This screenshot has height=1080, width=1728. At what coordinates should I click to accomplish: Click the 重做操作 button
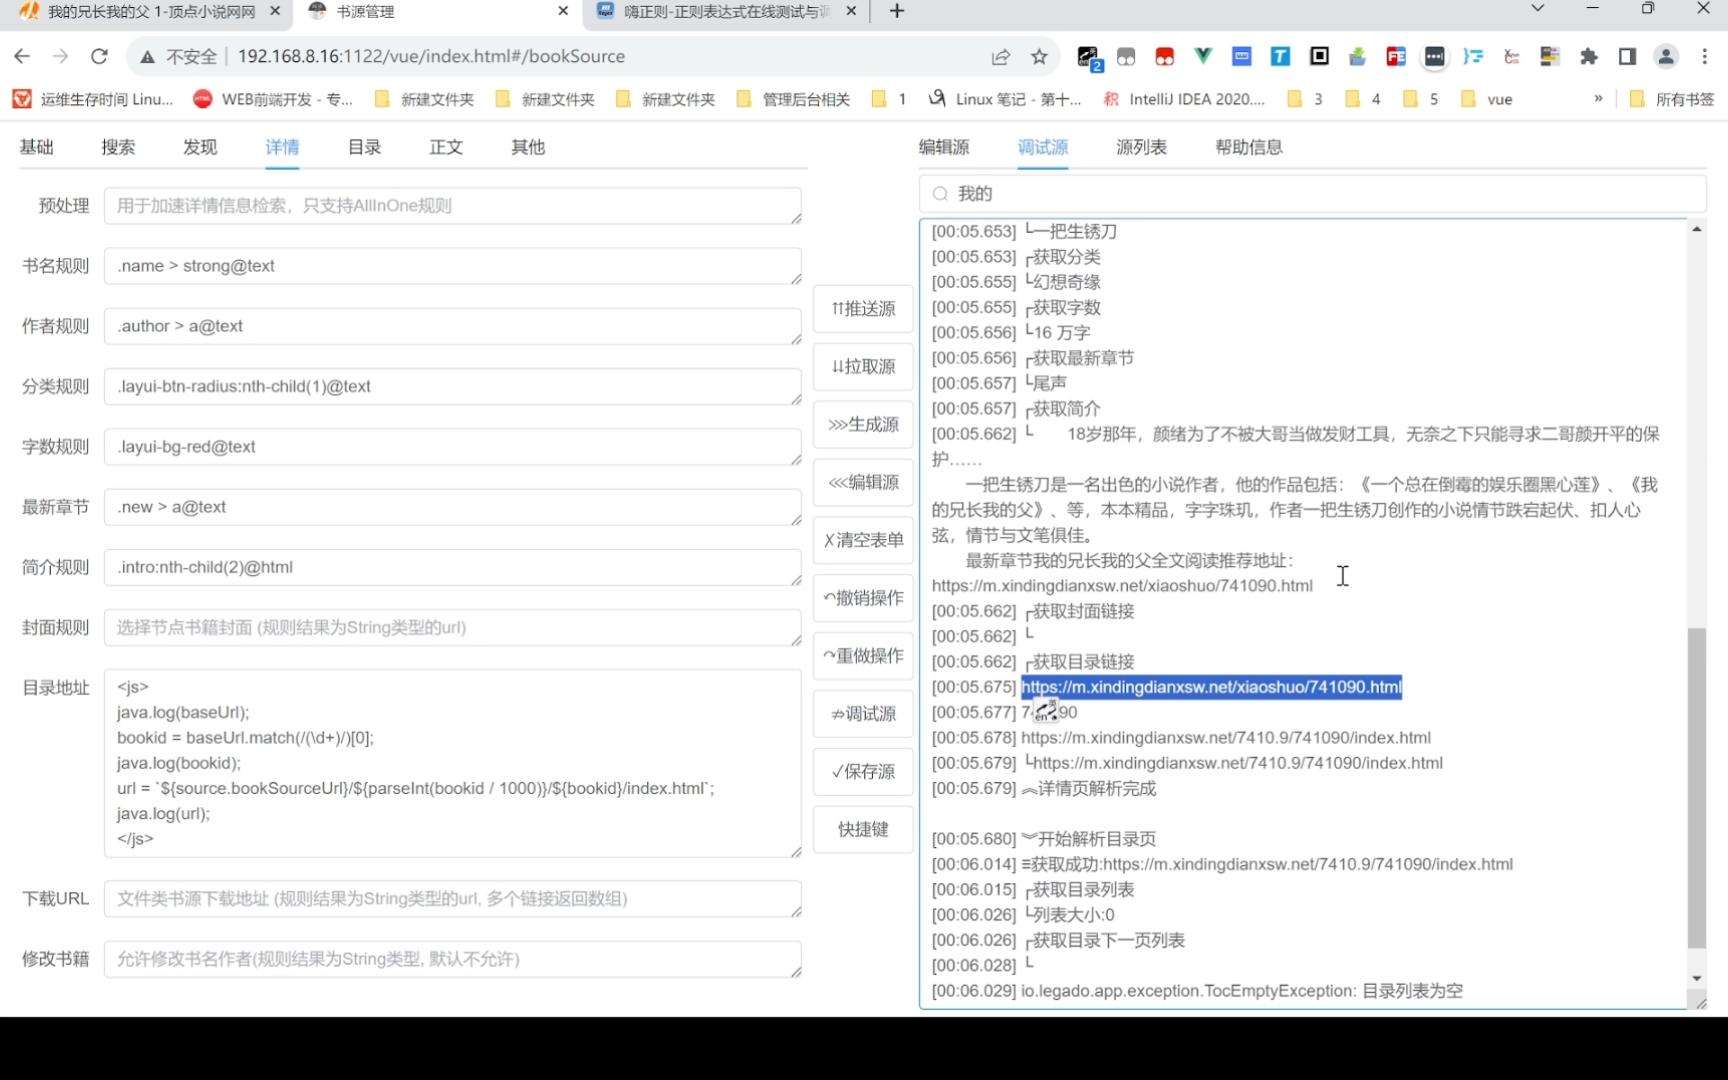(863, 656)
